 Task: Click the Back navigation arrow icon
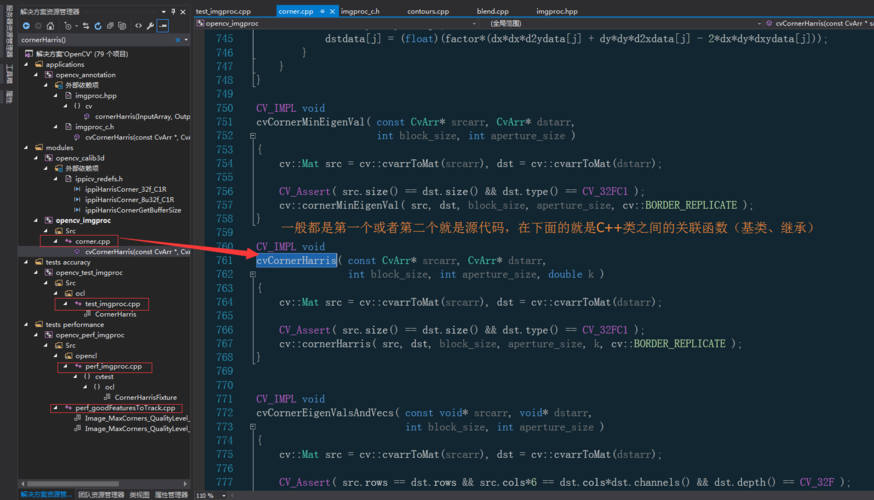tap(26, 26)
